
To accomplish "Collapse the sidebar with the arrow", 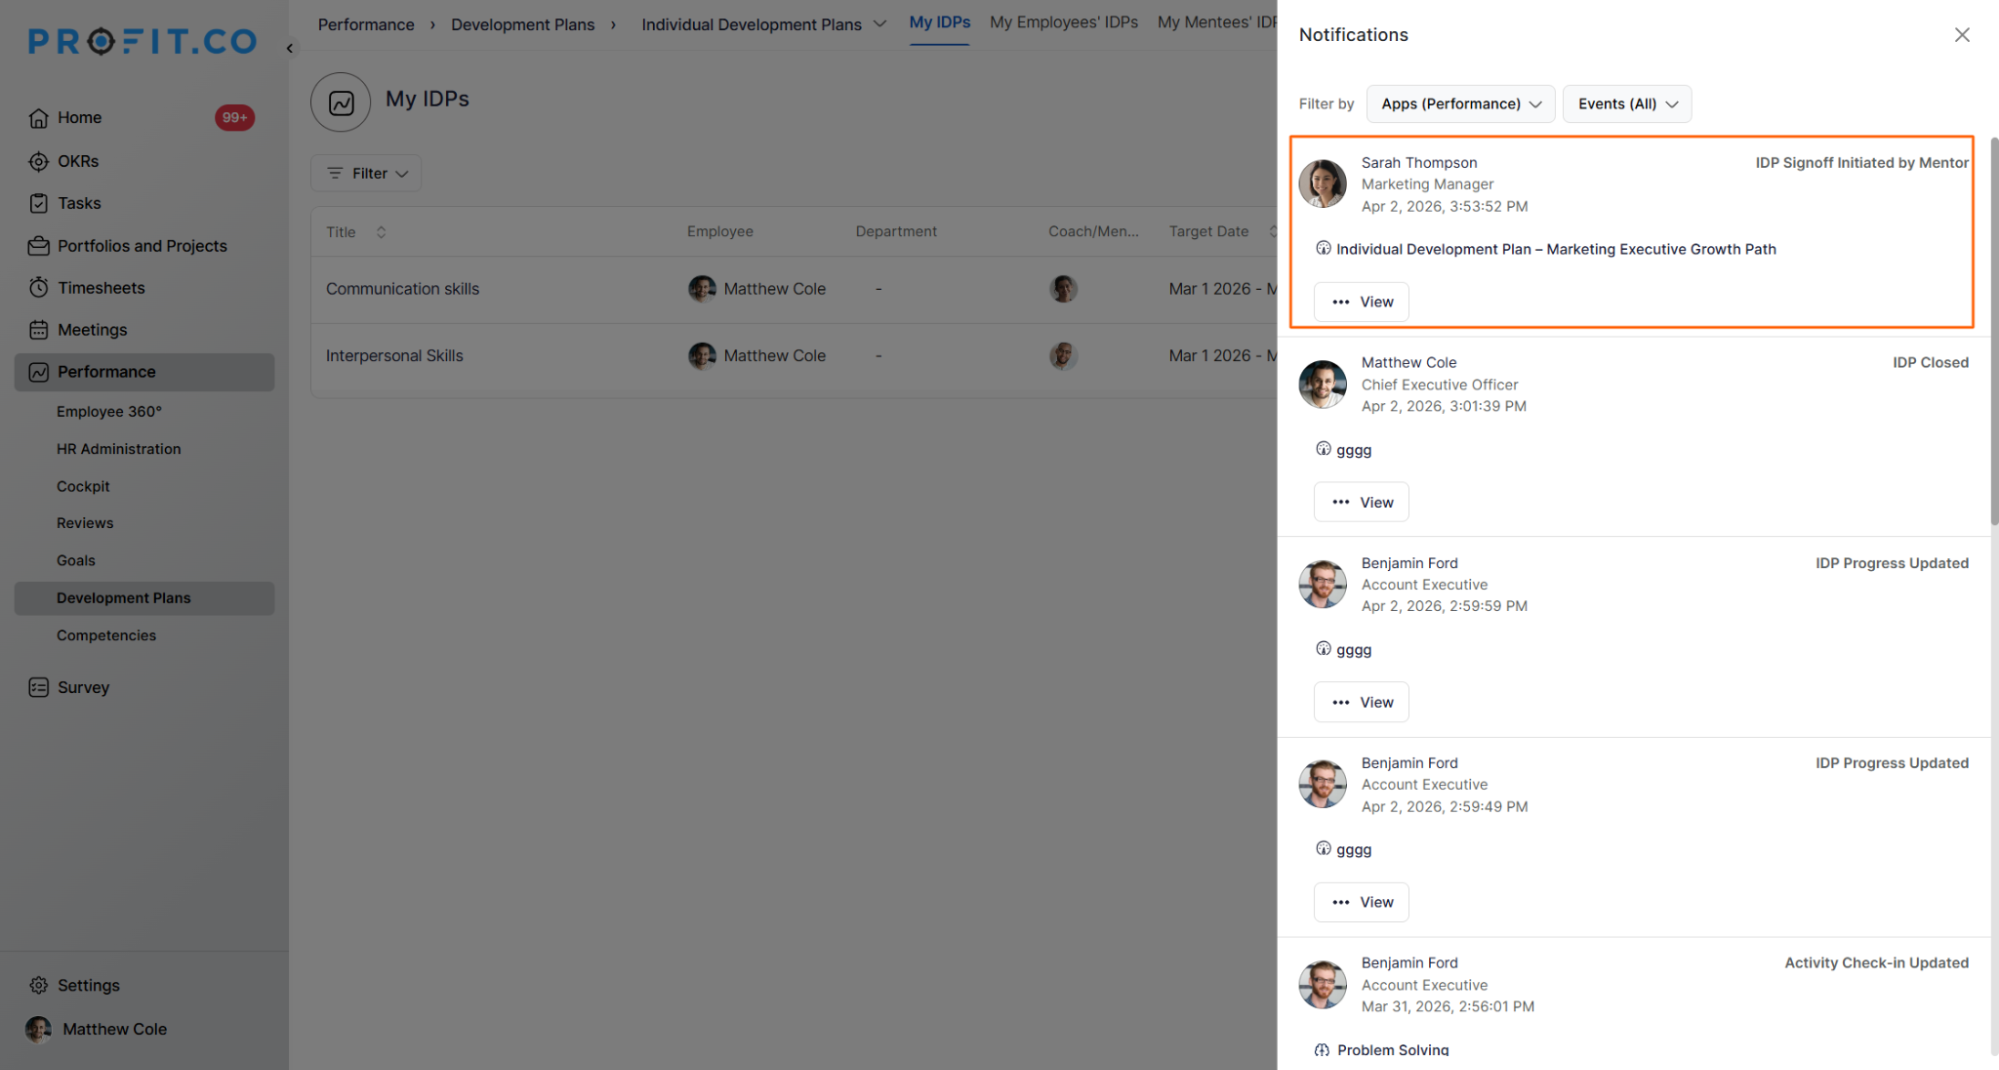I will click(x=290, y=48).
